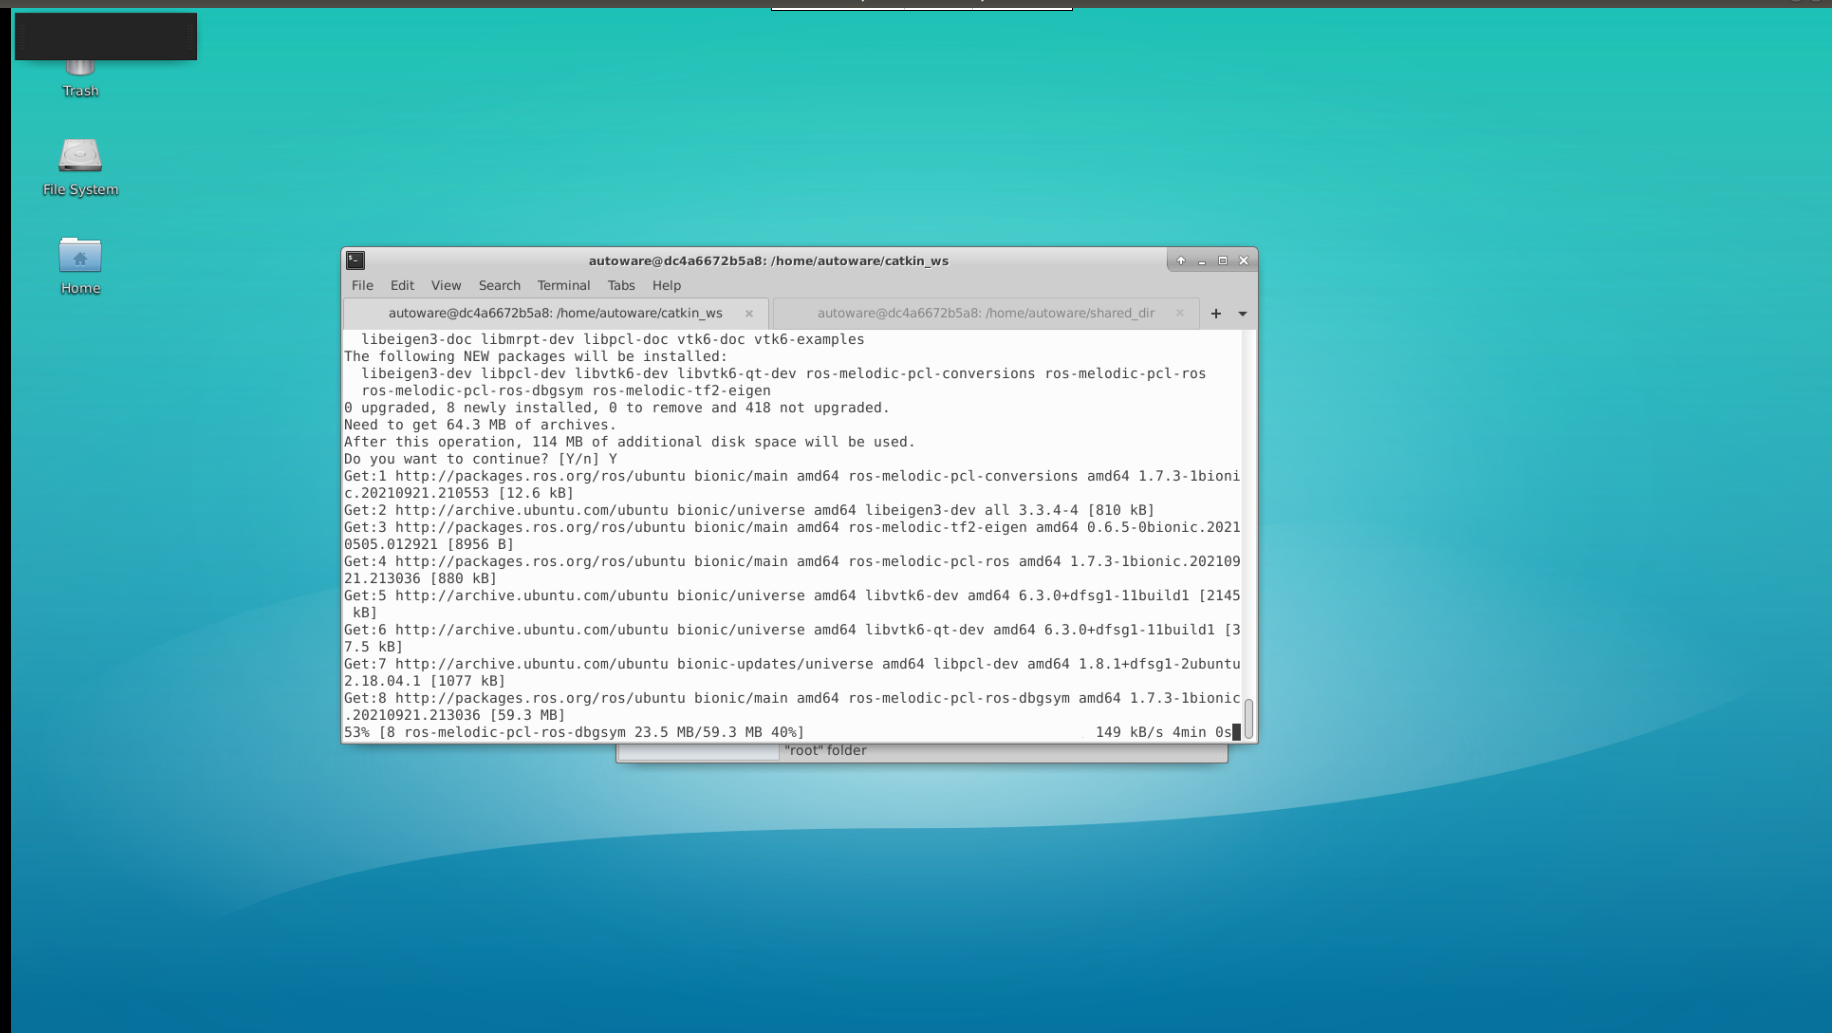
Task: Open the Terminal menu
Action: coord(563,285)
